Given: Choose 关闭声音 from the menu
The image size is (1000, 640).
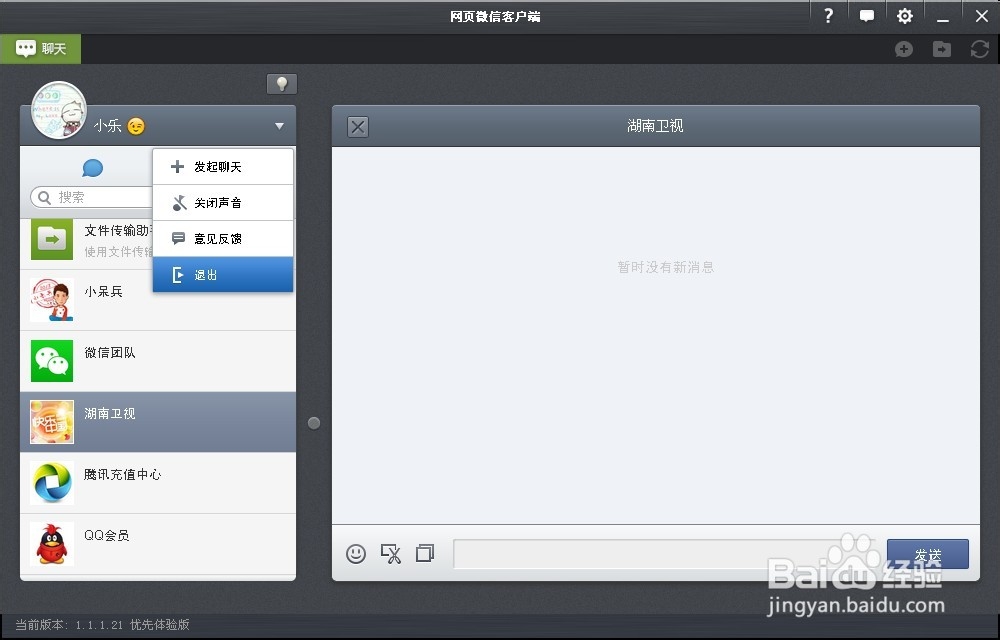Looking at the screenshot, I should (x=223, y=203).
